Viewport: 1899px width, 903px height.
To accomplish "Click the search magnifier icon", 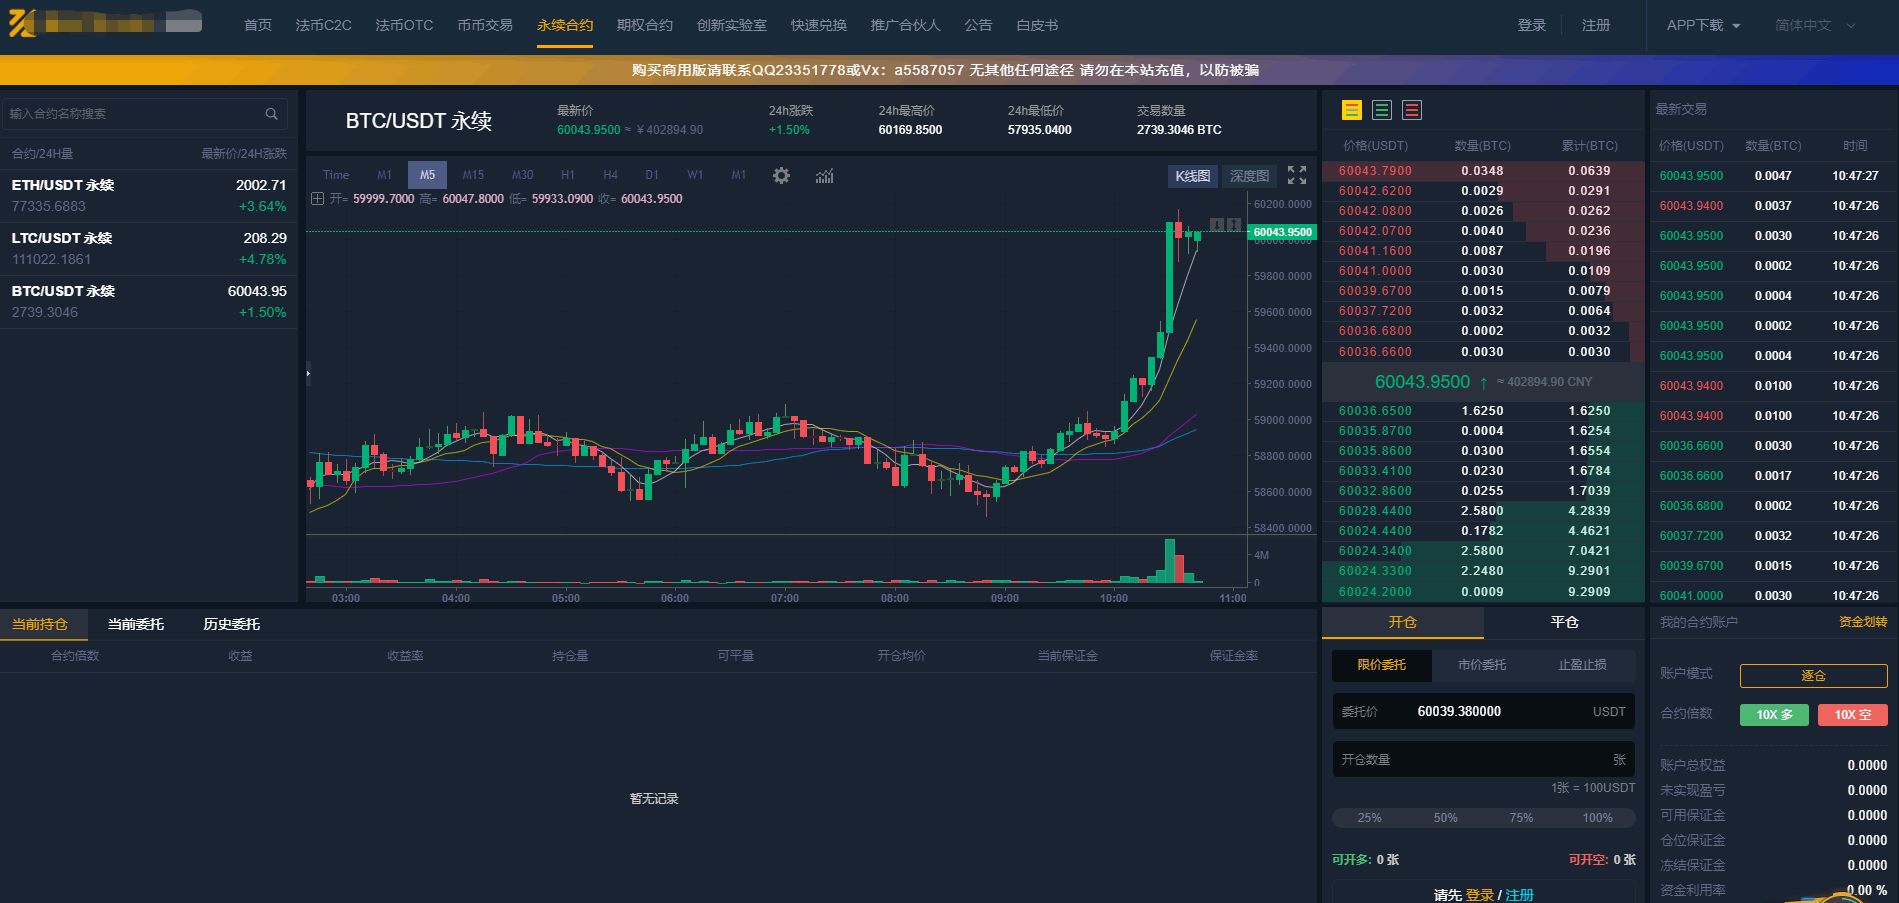I will pyautogui.click(x=271, y=114).
